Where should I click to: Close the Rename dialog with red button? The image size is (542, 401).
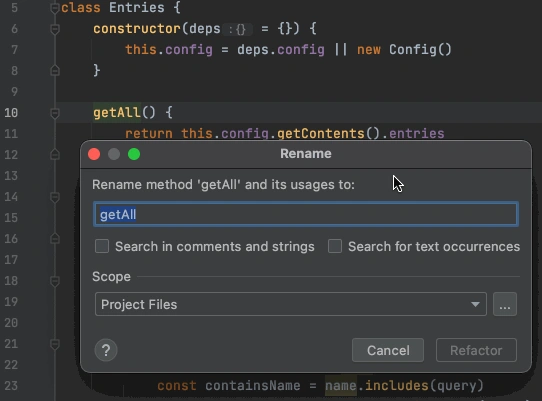[x=94, y=154]
